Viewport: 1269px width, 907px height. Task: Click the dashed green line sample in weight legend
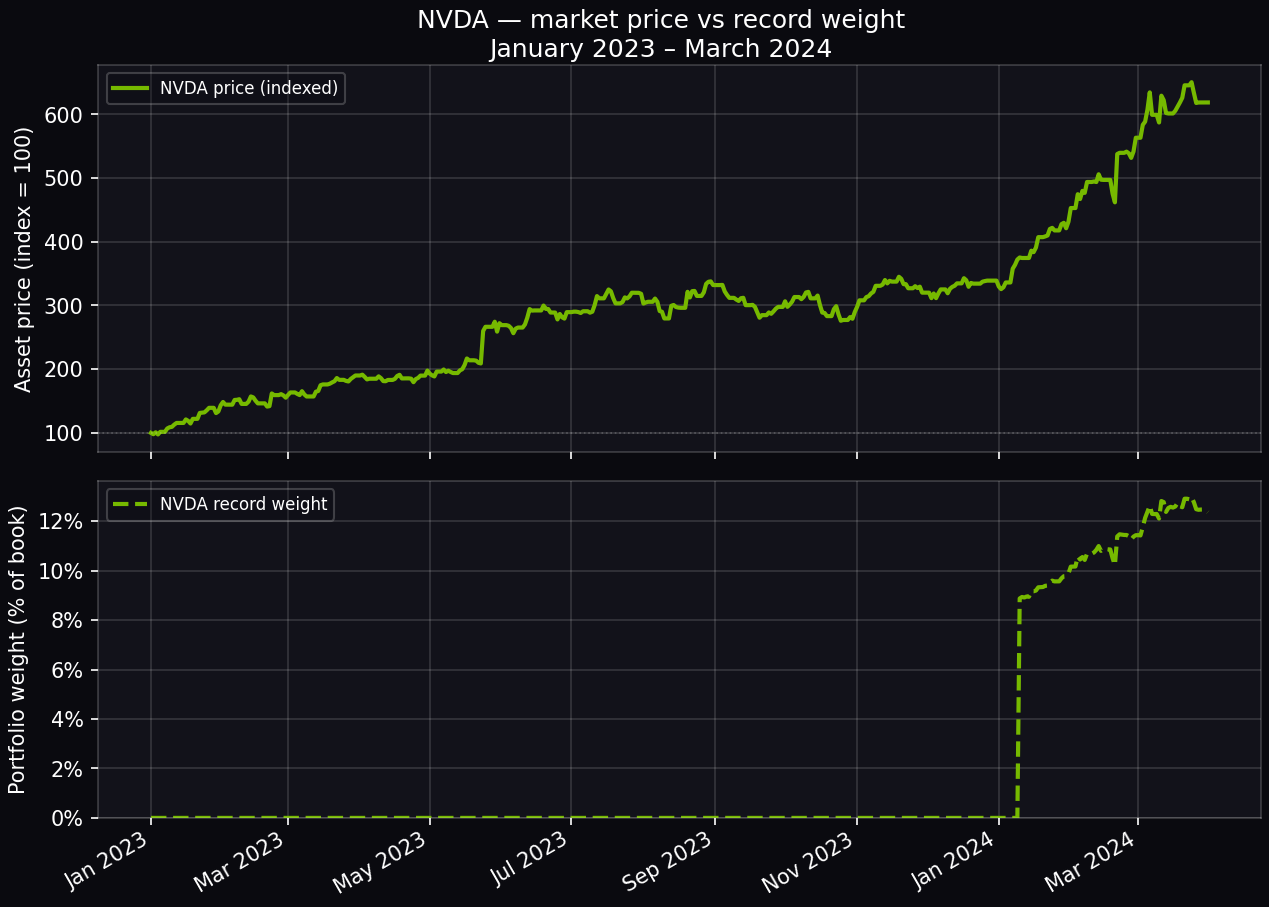[x=131, y=505]
